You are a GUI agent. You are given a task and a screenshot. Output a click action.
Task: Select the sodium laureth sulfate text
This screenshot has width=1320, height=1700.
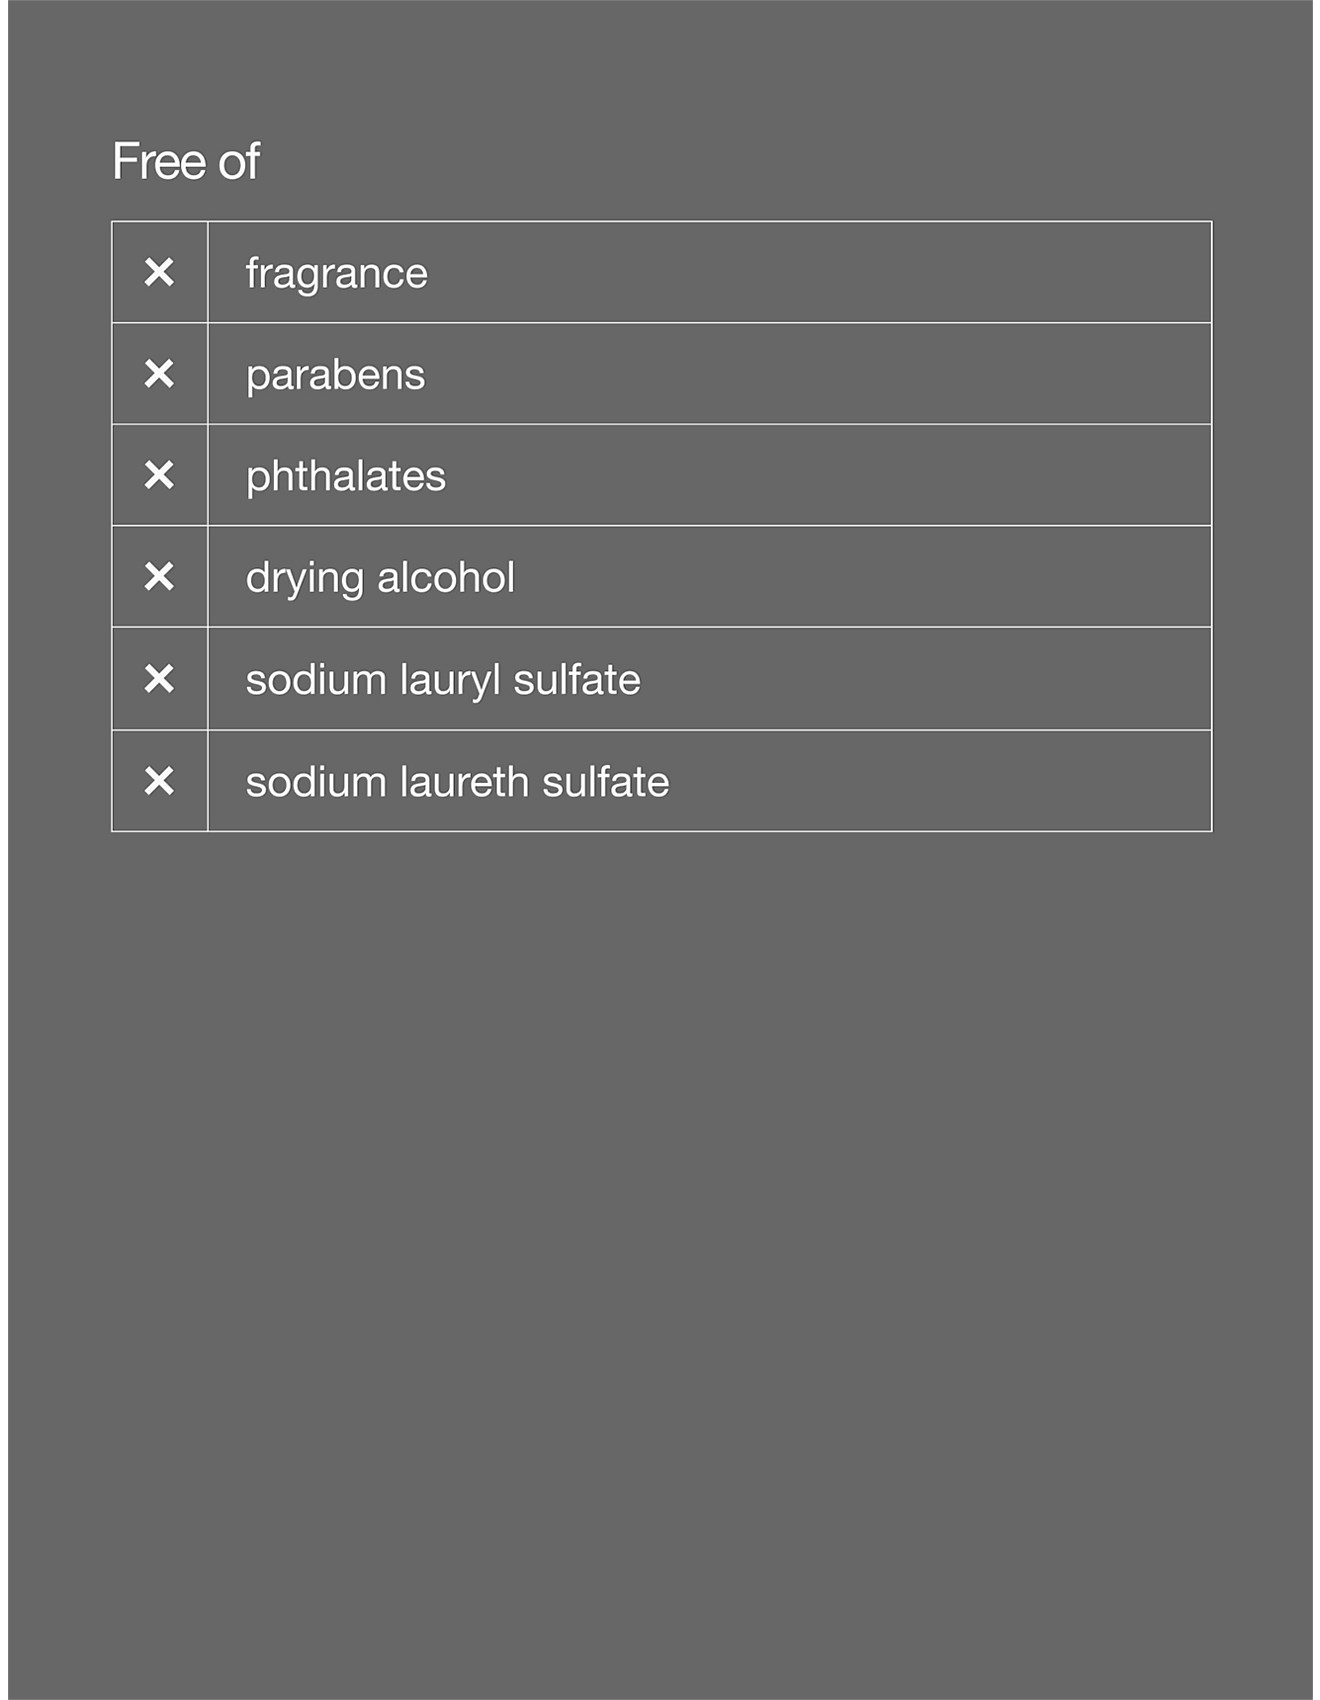click(x=457, y=782)
